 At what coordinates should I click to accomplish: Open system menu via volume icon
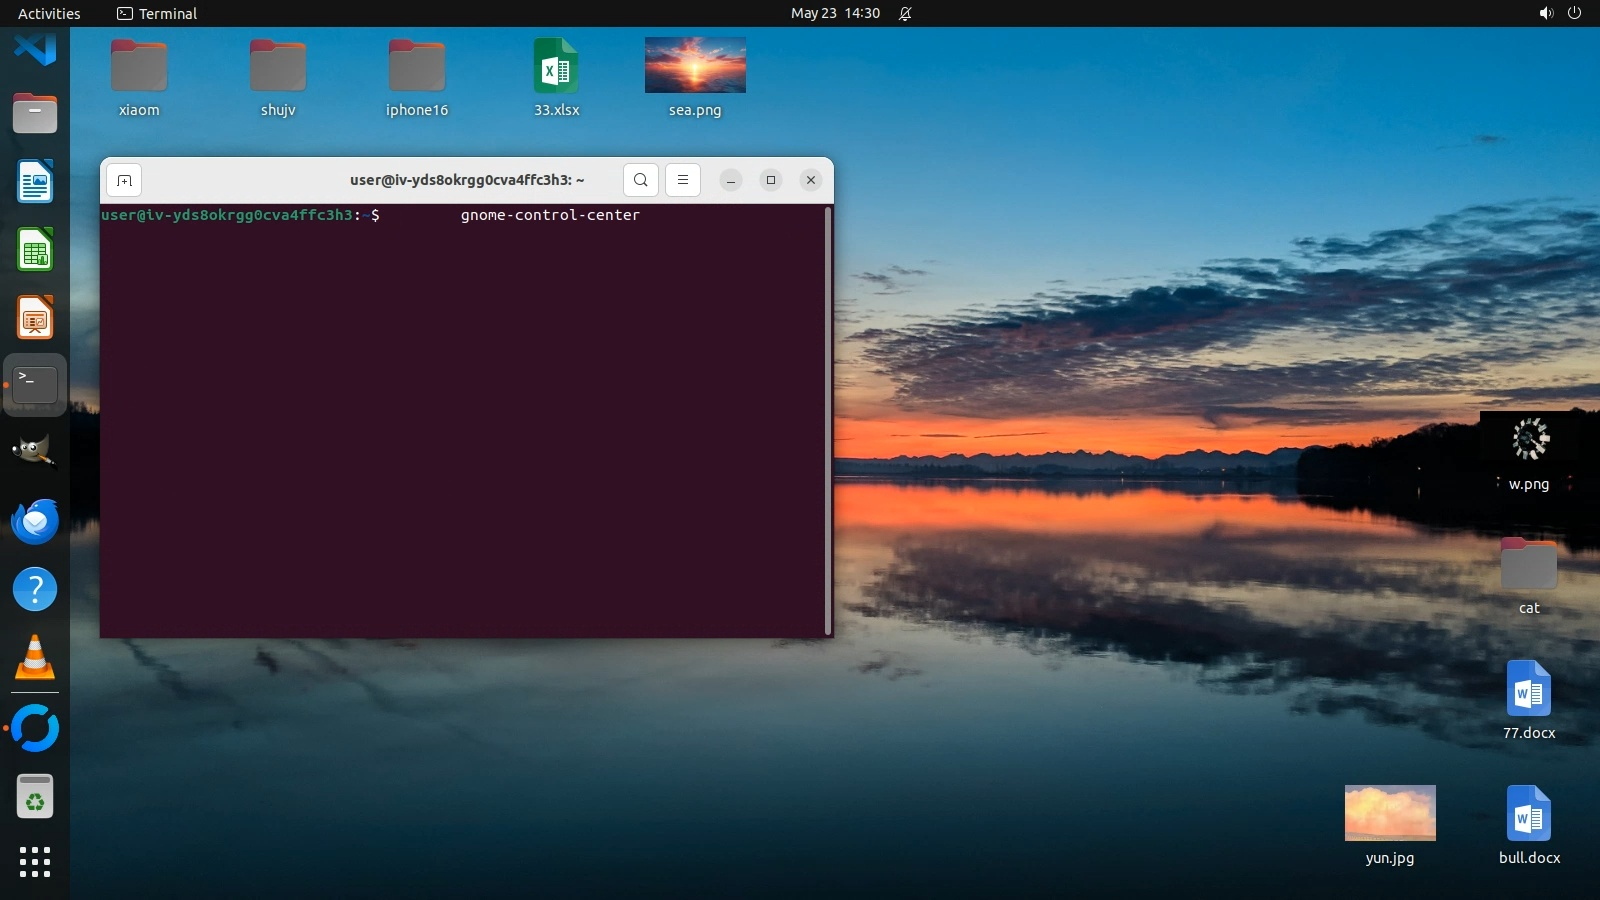tap(1546, 13)
